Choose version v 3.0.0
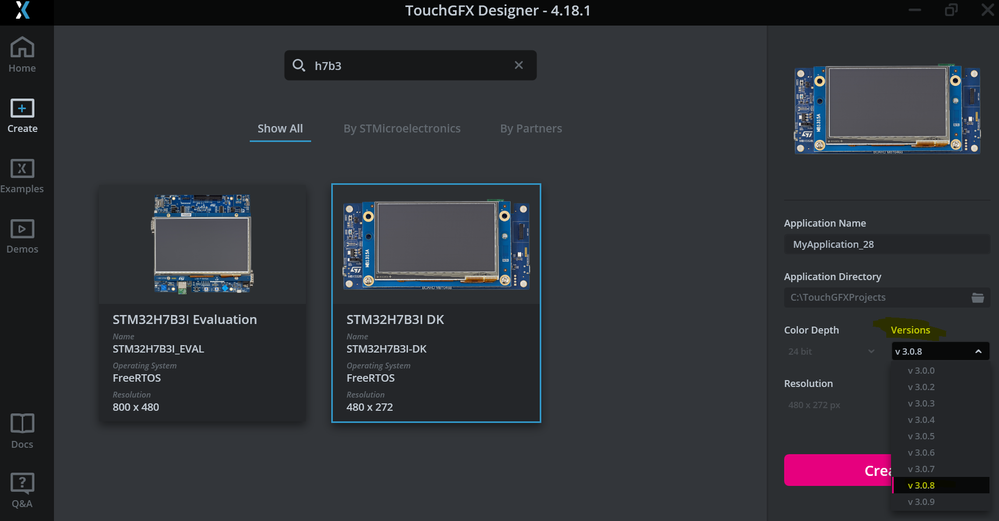 (940, 371)
